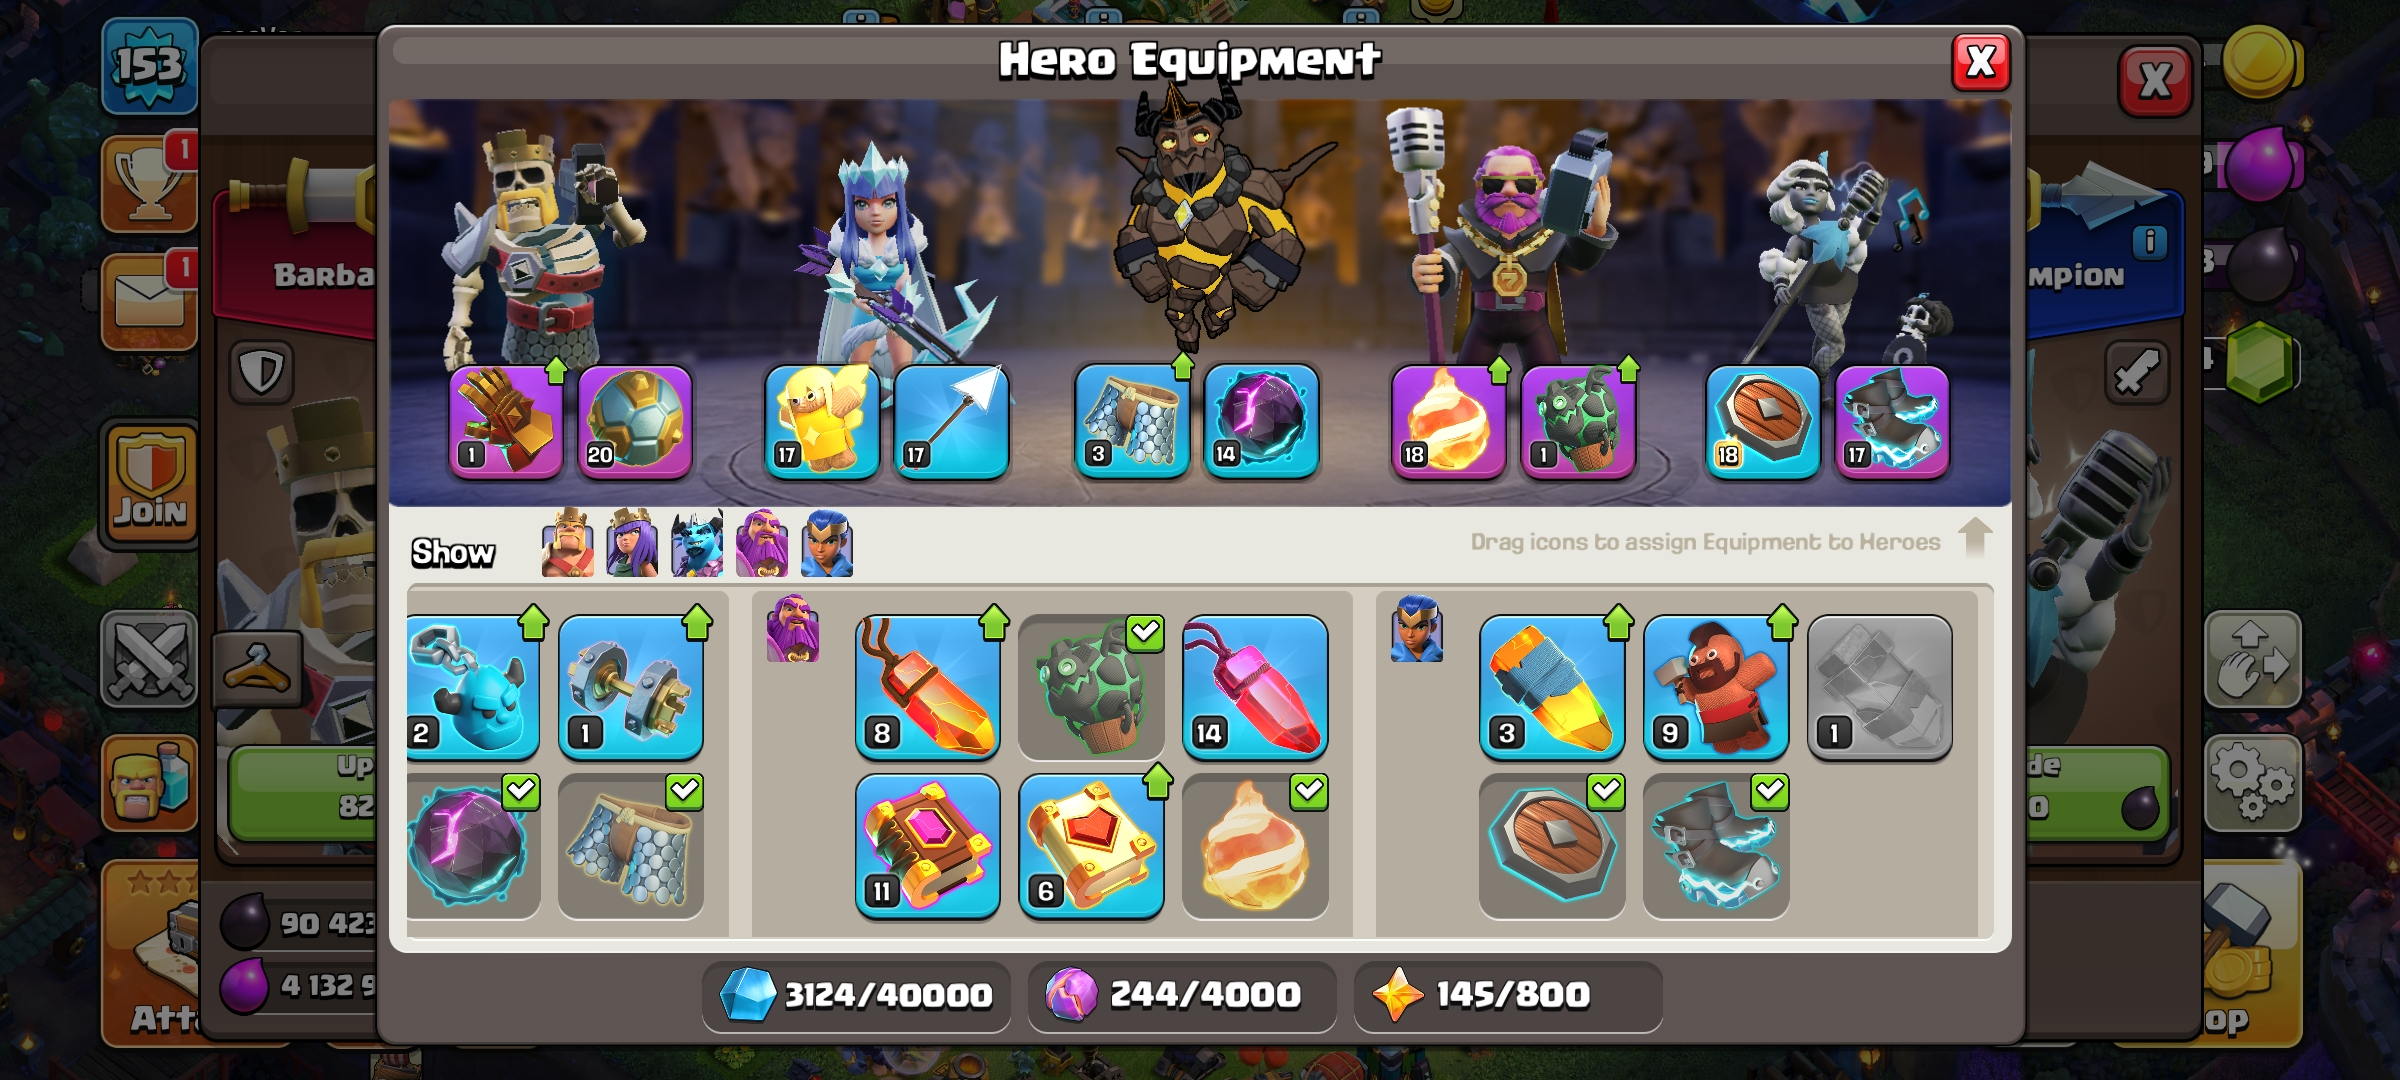Select the Life Gem level 14 equipment
The image size is (2400, 1080).
coord(1255,688)
